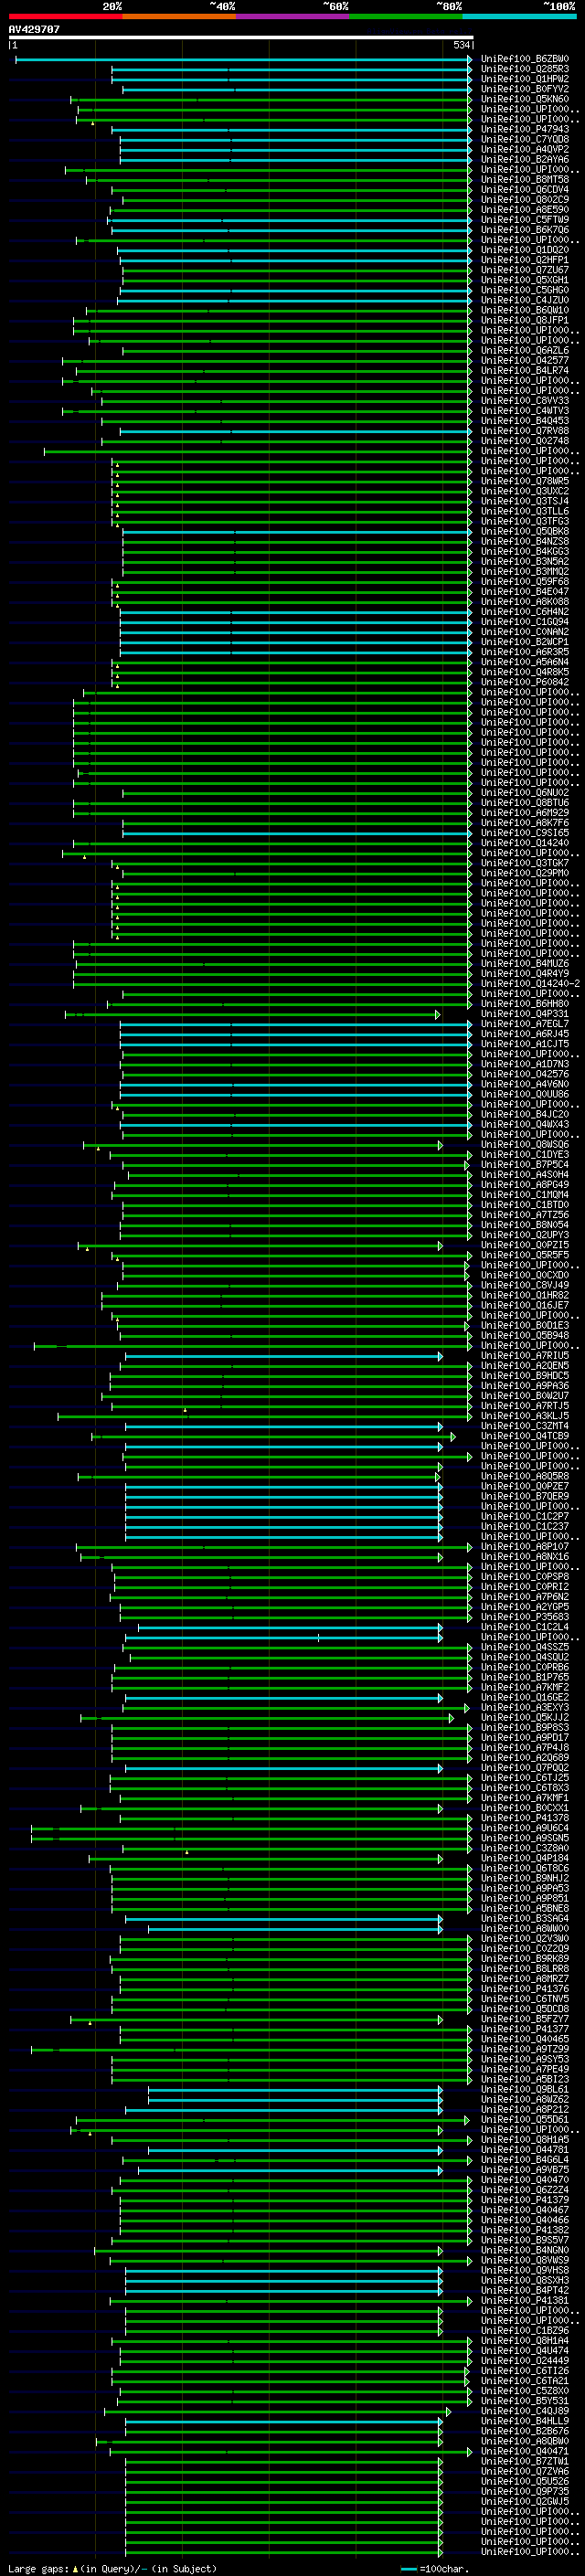Select label UniRef100_A1D7N3
585x2576 pixels.
(x=525, y=1064)
